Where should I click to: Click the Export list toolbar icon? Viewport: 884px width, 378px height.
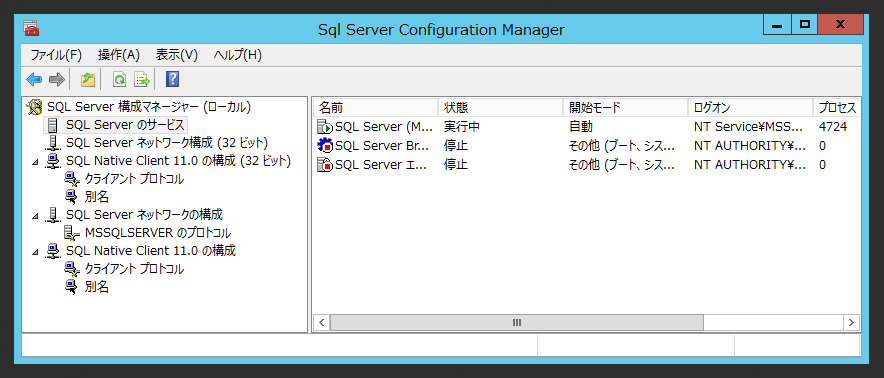point(142,80)
